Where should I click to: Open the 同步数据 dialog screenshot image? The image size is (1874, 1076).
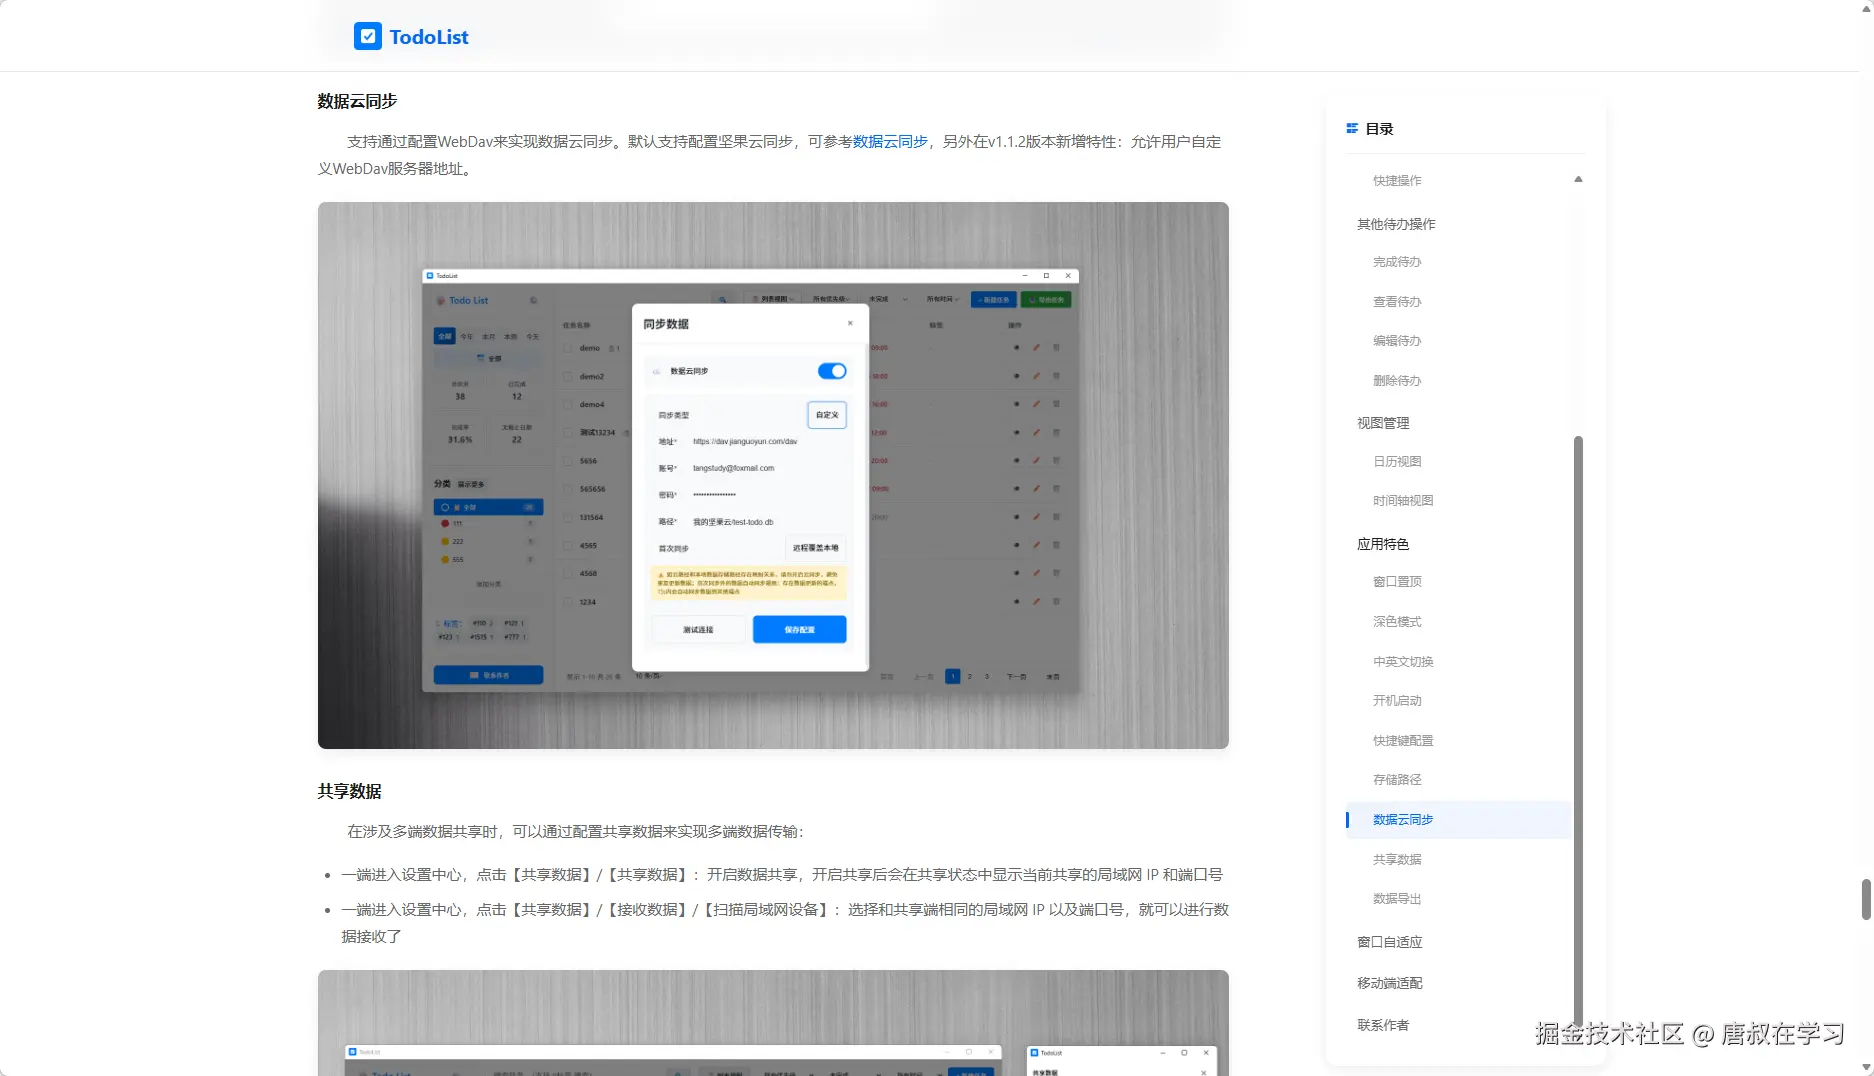point(773,476)
